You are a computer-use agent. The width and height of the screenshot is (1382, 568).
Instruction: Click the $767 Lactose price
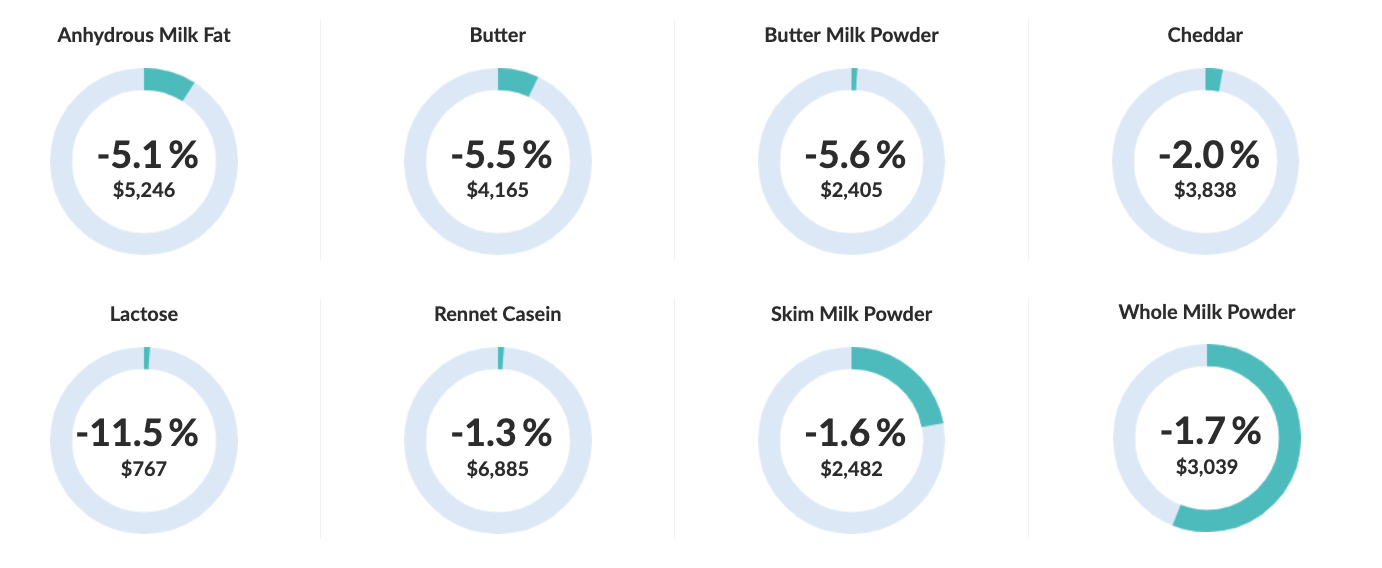[144, 468]
